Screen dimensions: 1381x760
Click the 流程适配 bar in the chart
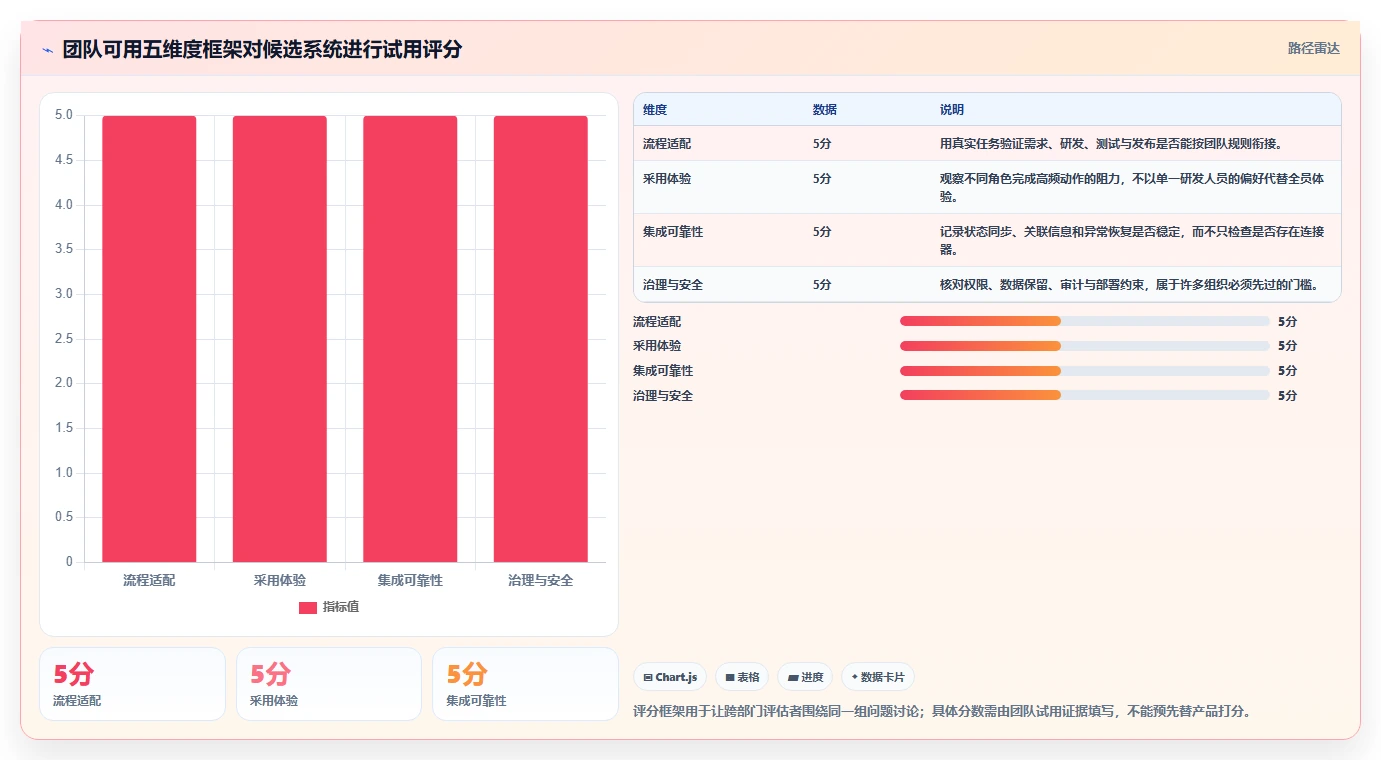click(x=149, y=339)
